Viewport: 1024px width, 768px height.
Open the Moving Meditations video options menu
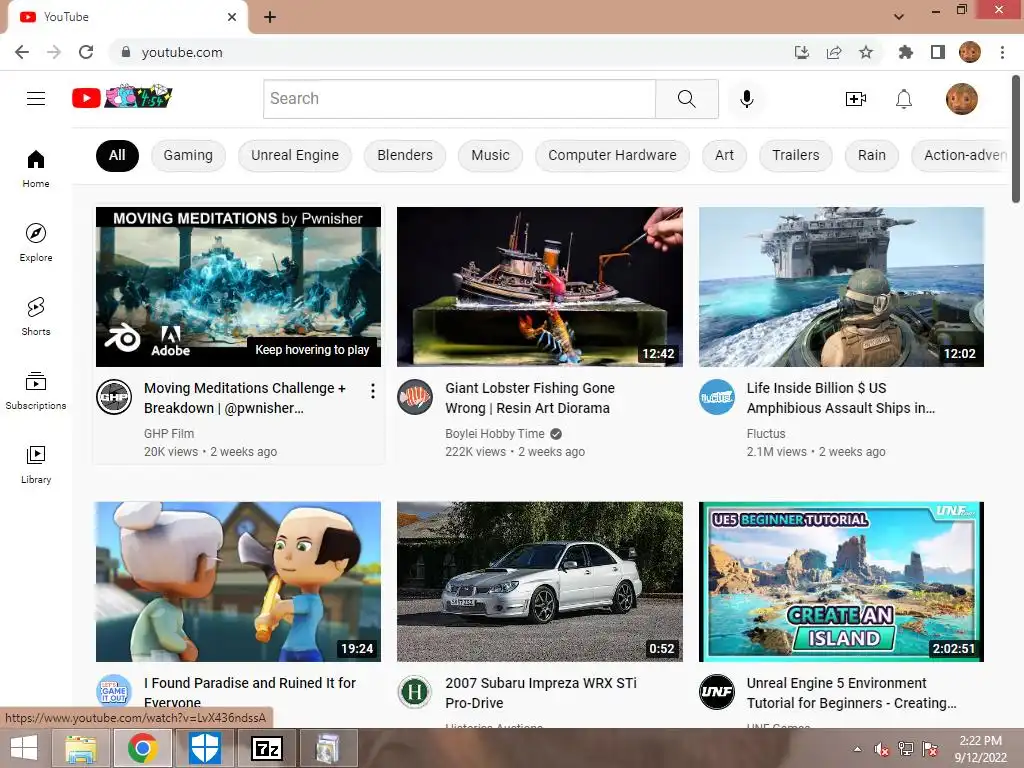coord(372,391)
